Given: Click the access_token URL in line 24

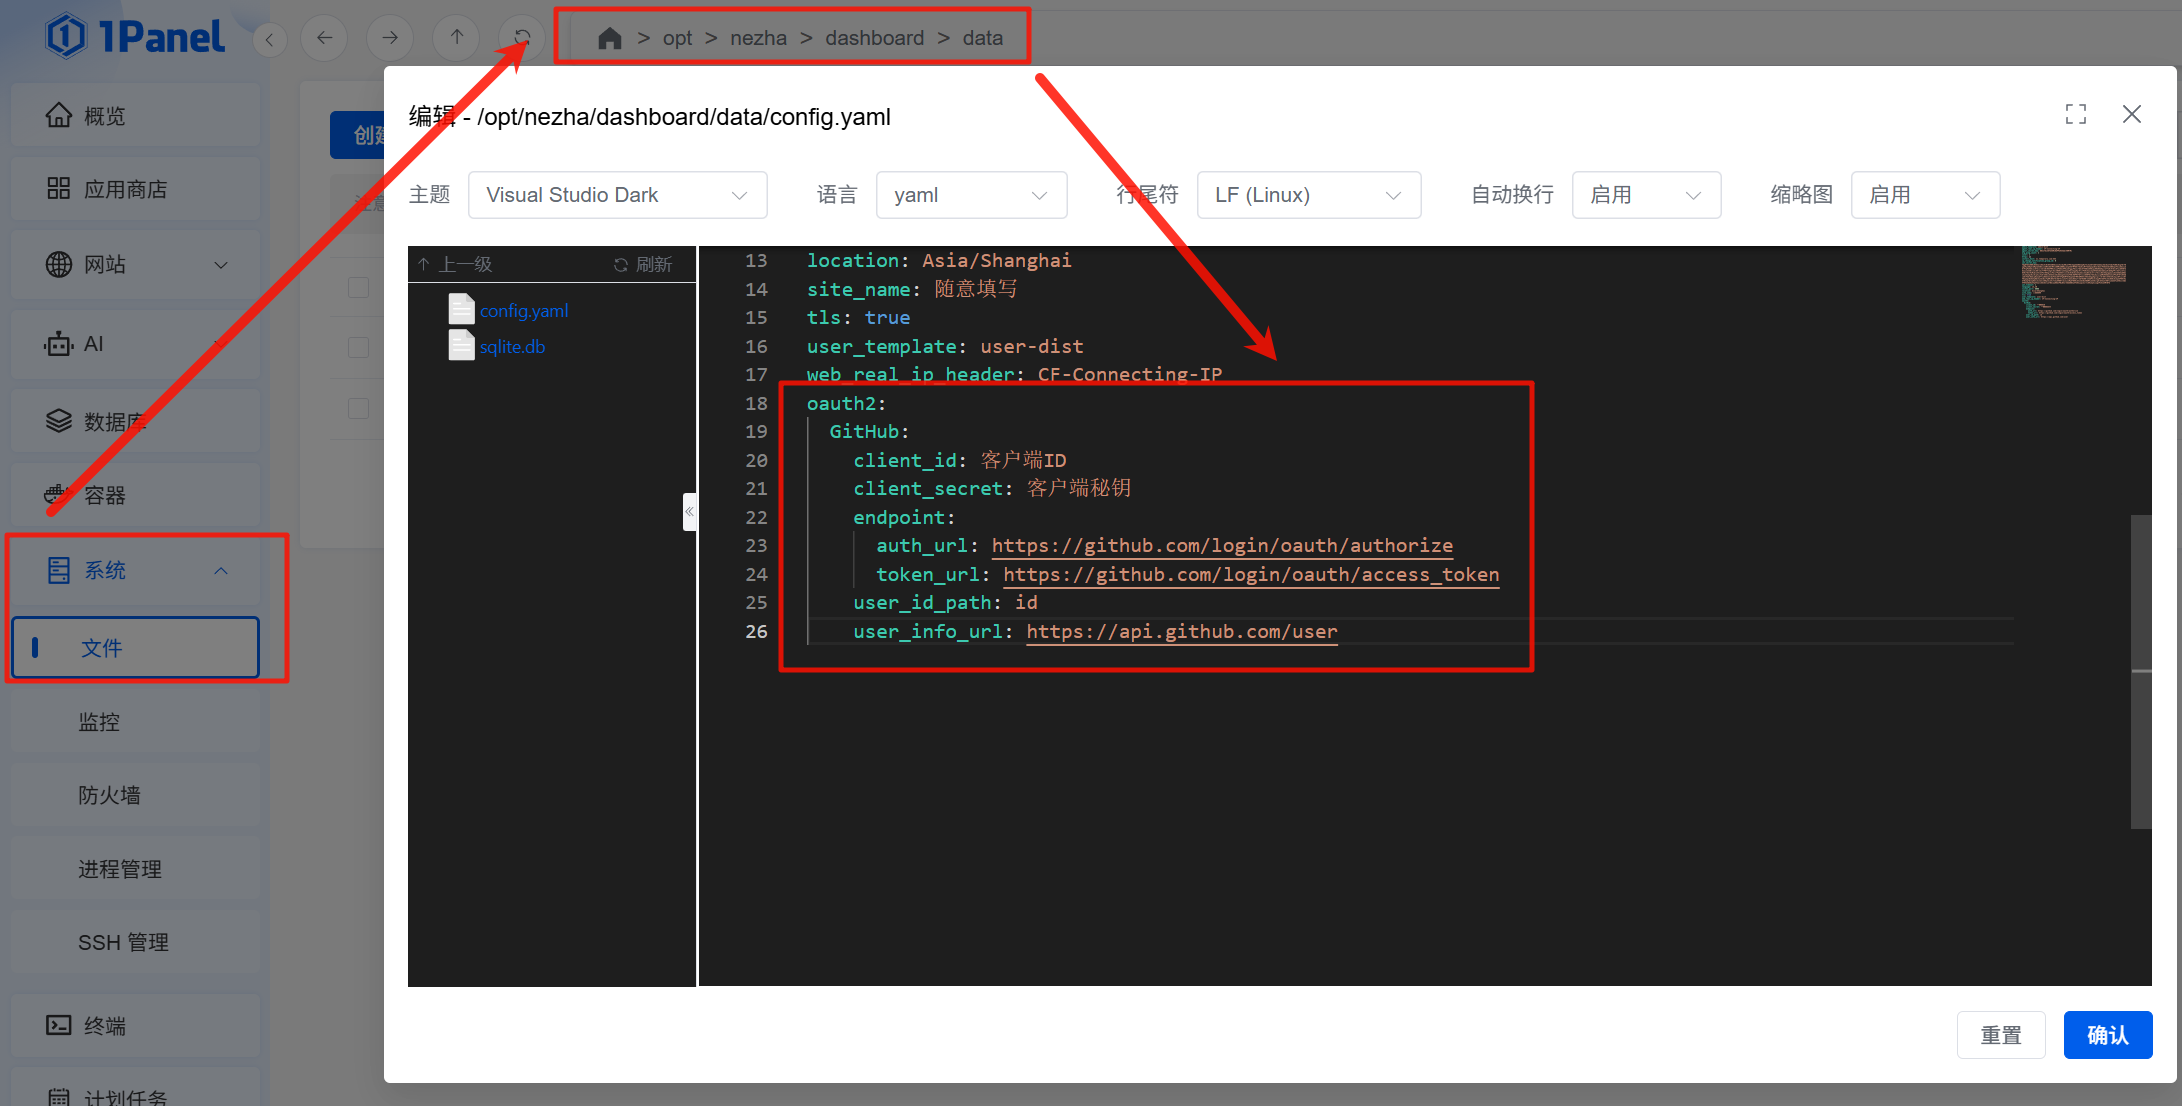Looking at the screenshot, I should click(1251, 575).
